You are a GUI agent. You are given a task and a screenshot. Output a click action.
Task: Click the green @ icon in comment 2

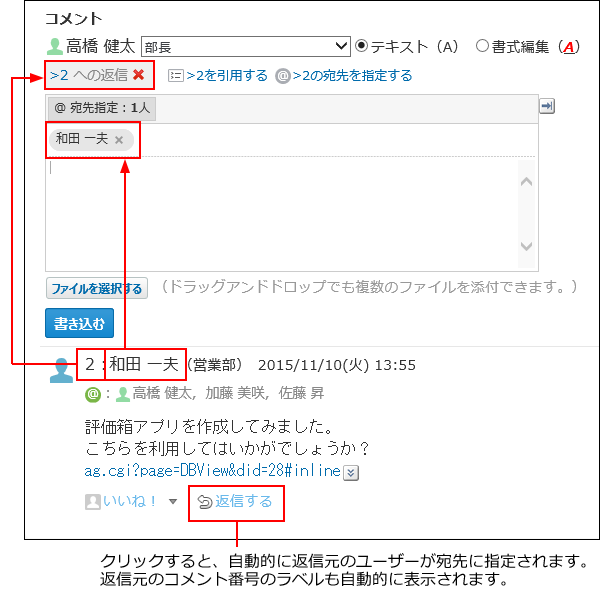tap(93, 394)
